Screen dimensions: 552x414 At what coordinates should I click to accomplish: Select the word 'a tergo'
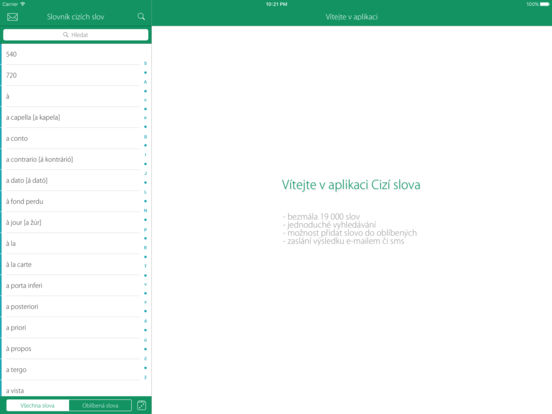coord(72,370)
